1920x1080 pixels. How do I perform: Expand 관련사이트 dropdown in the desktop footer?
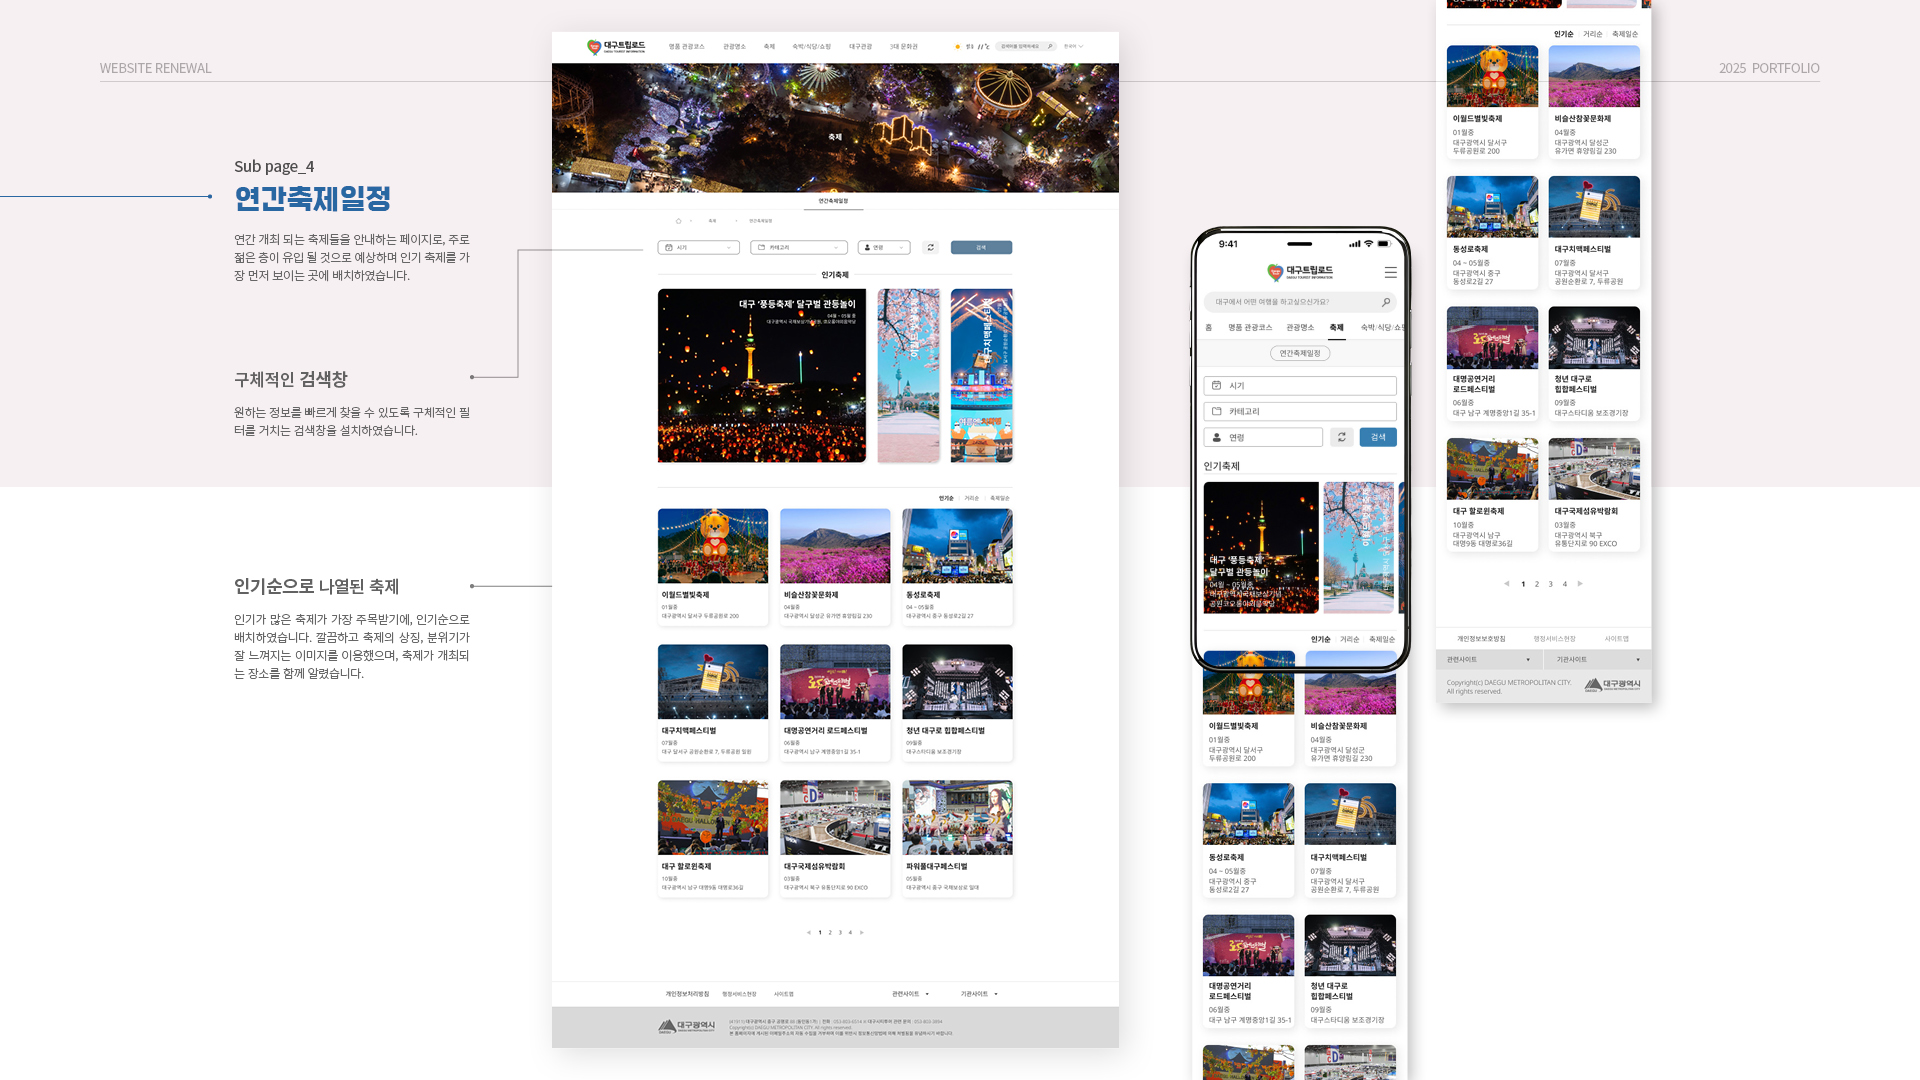[x=911, y=994]
